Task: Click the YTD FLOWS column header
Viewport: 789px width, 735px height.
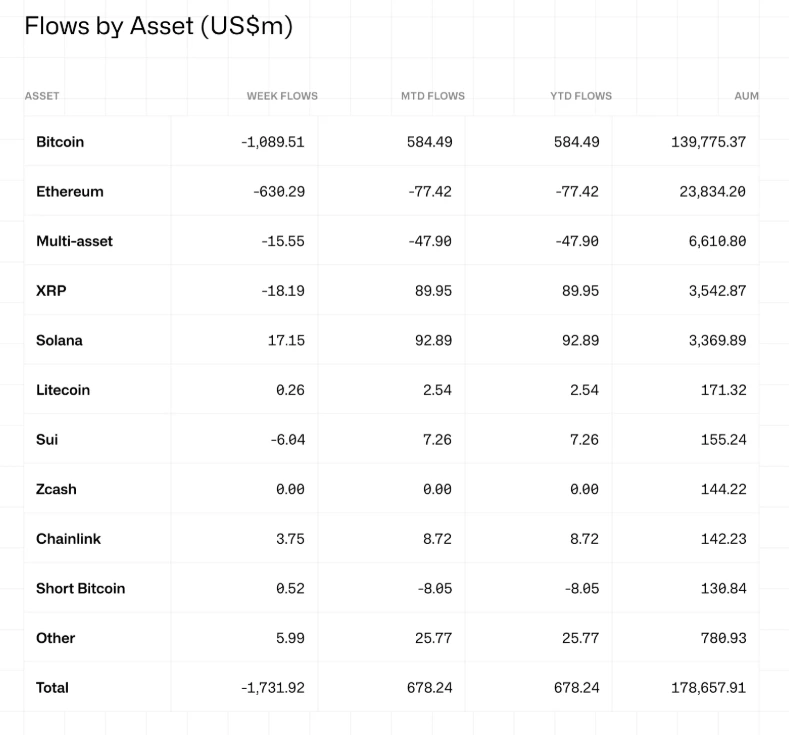Action: tap(580, 96)
